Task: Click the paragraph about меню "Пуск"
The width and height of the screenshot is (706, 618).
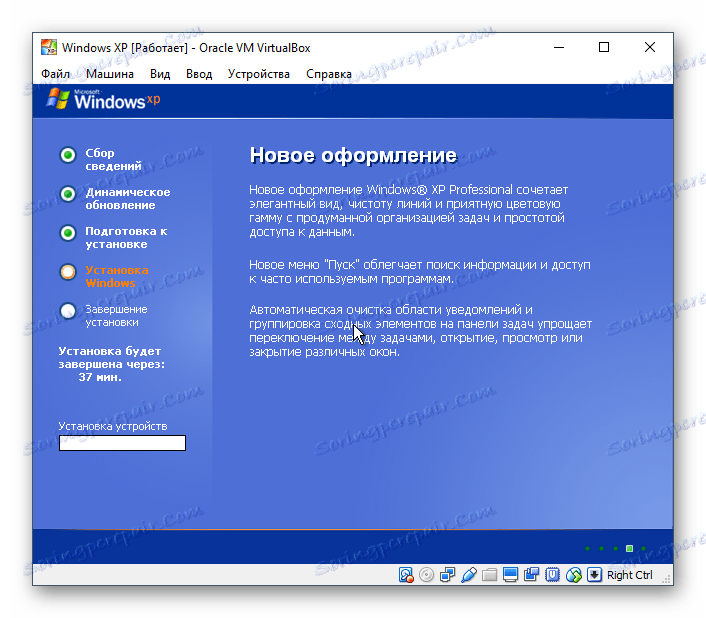Action: click(420, 271)
